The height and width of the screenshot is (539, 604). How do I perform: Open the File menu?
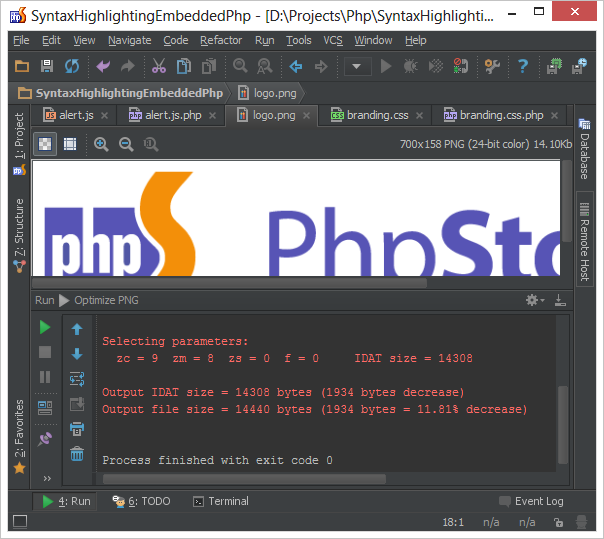click(21, 40)
